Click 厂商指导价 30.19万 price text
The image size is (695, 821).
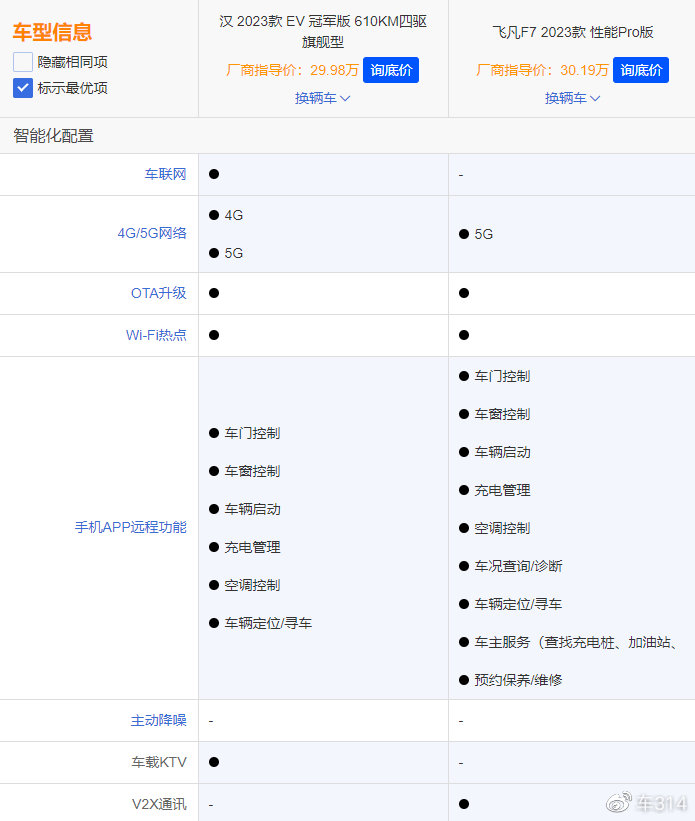542,70
